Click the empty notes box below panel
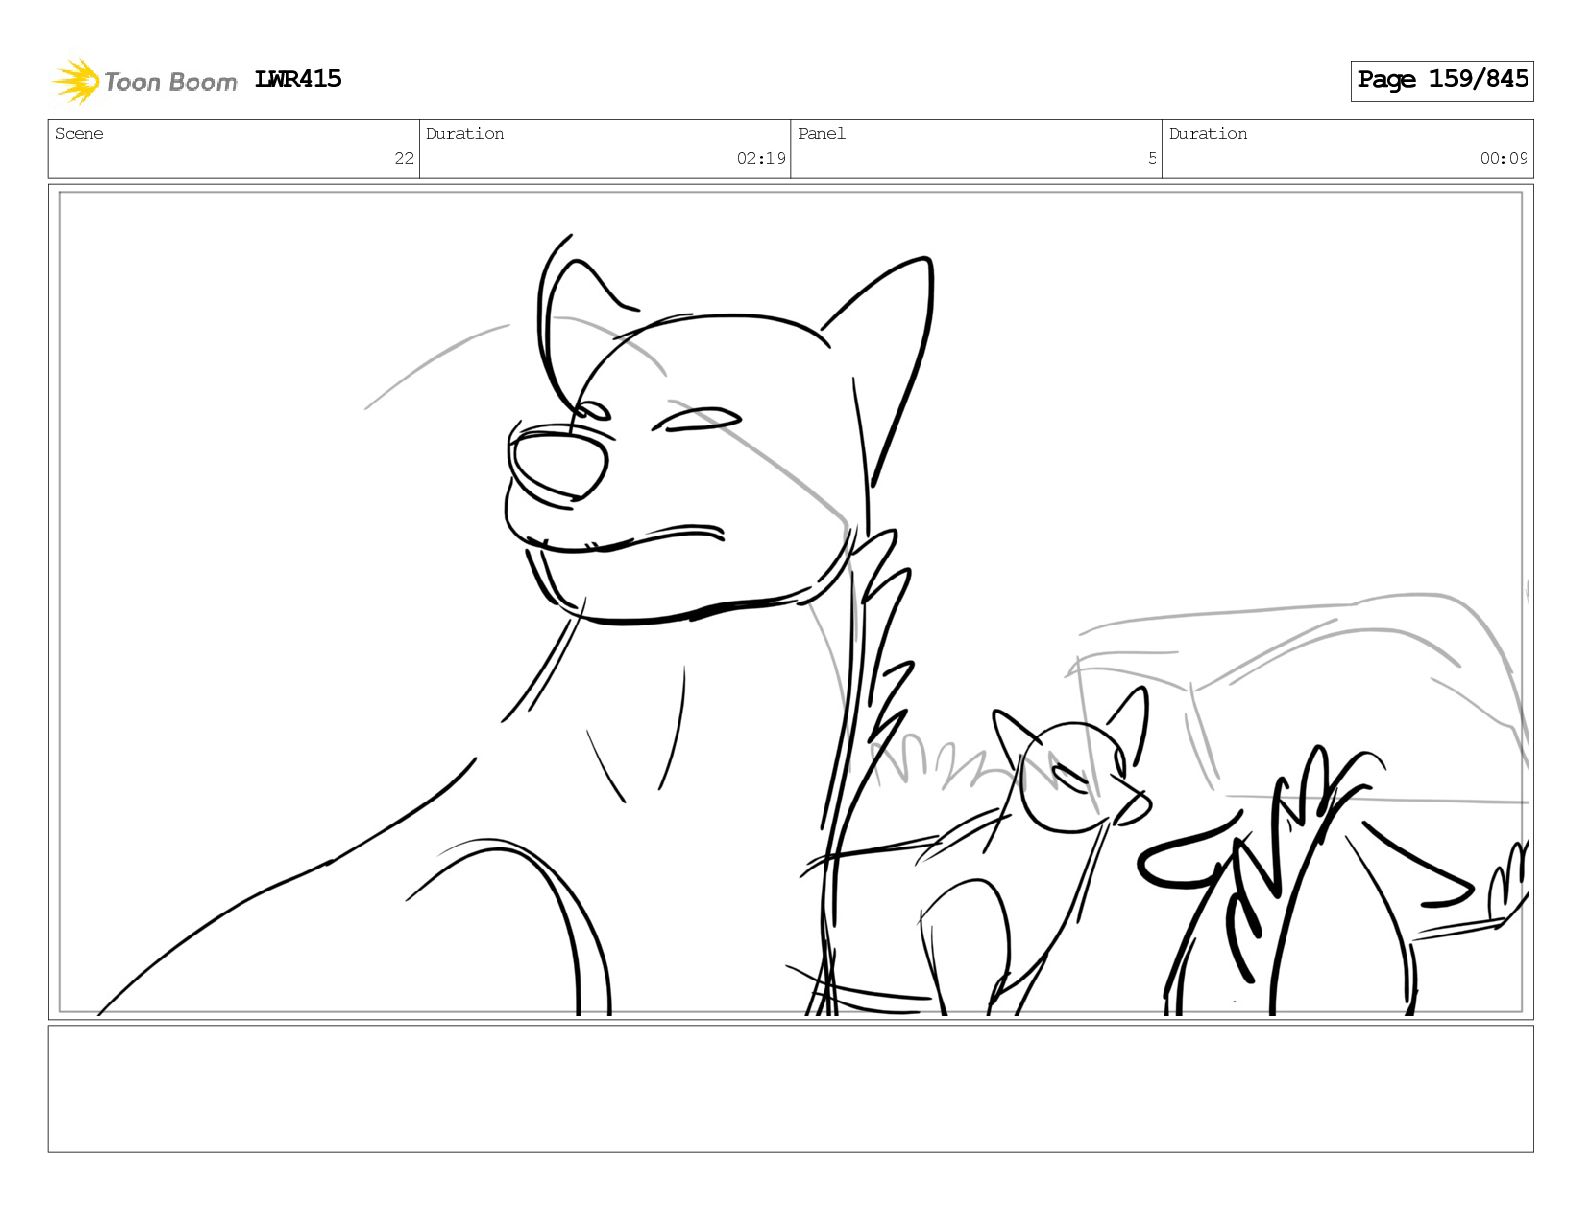Viewport: 1584px width, 1224px height. click(x=791, y=1089)
